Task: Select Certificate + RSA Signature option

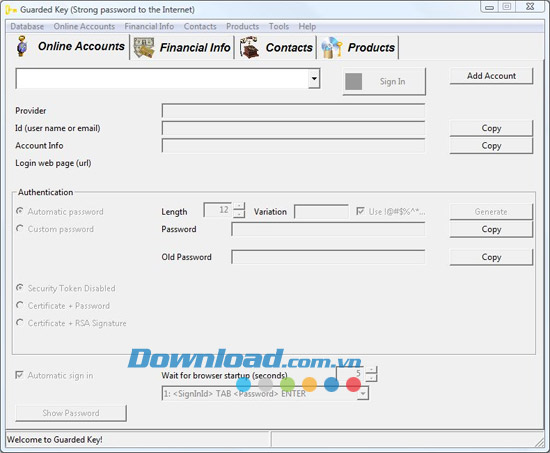Action: 20,322
